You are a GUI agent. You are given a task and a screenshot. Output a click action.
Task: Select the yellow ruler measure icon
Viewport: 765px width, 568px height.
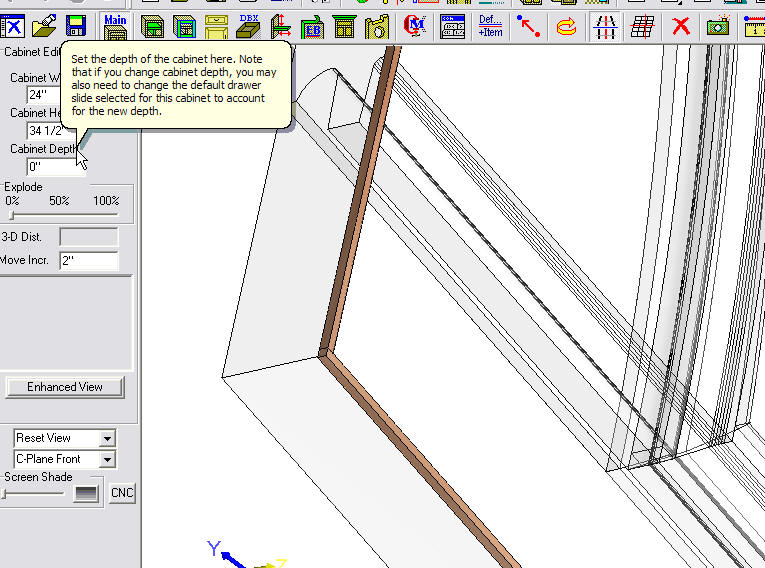(754, 26)
